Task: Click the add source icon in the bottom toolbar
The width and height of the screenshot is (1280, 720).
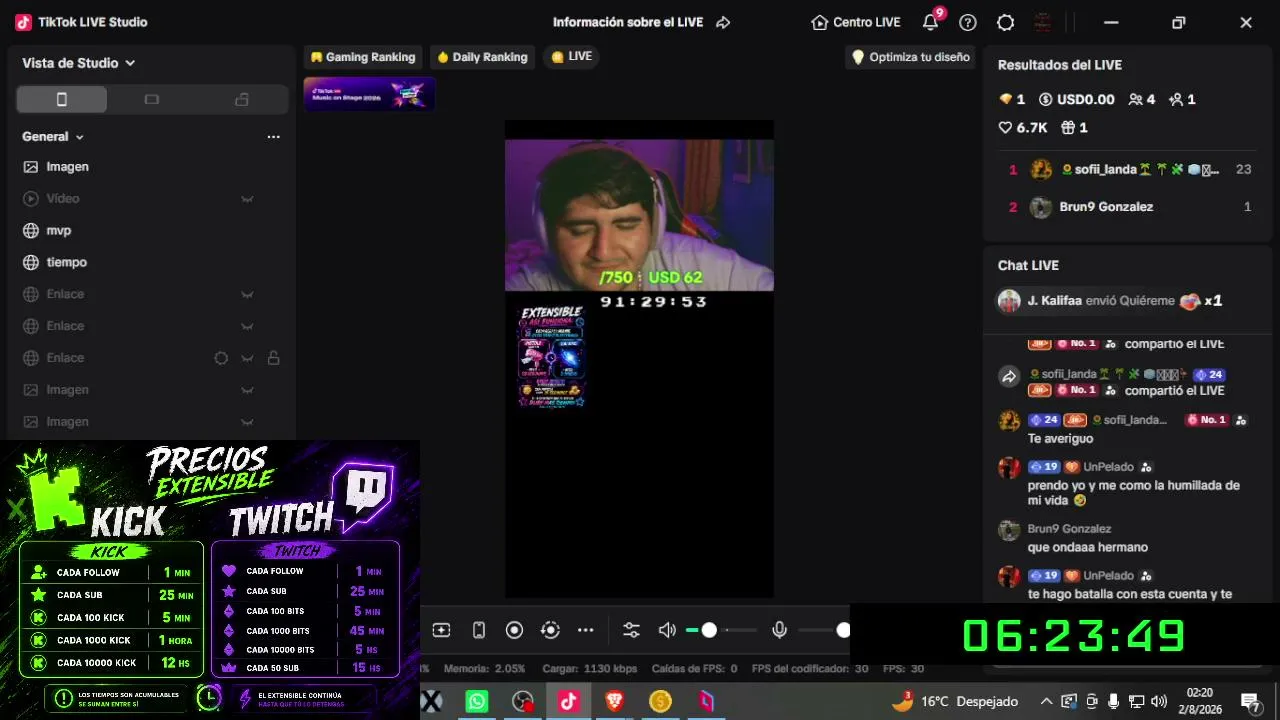Action: click(x=441, y=630)
